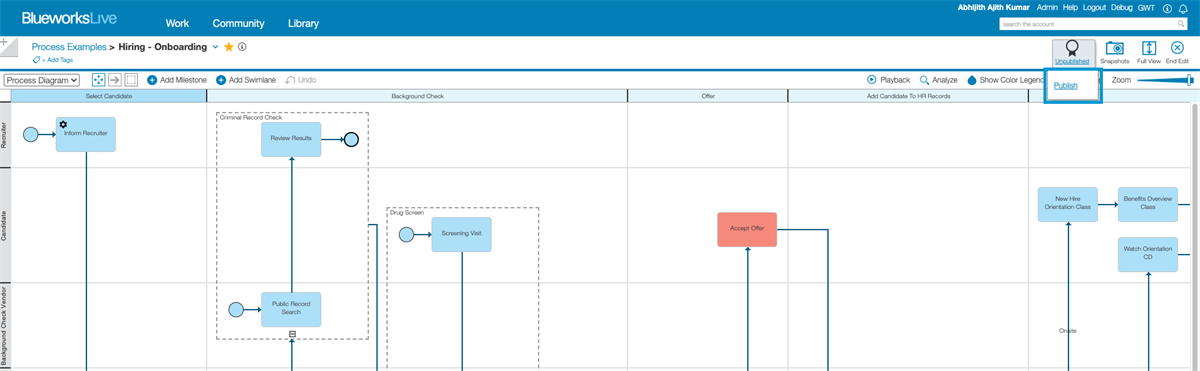The width and height of the screenshot is (1200, 371).
Task: Select the Review Results task
Action: [291, 139]
